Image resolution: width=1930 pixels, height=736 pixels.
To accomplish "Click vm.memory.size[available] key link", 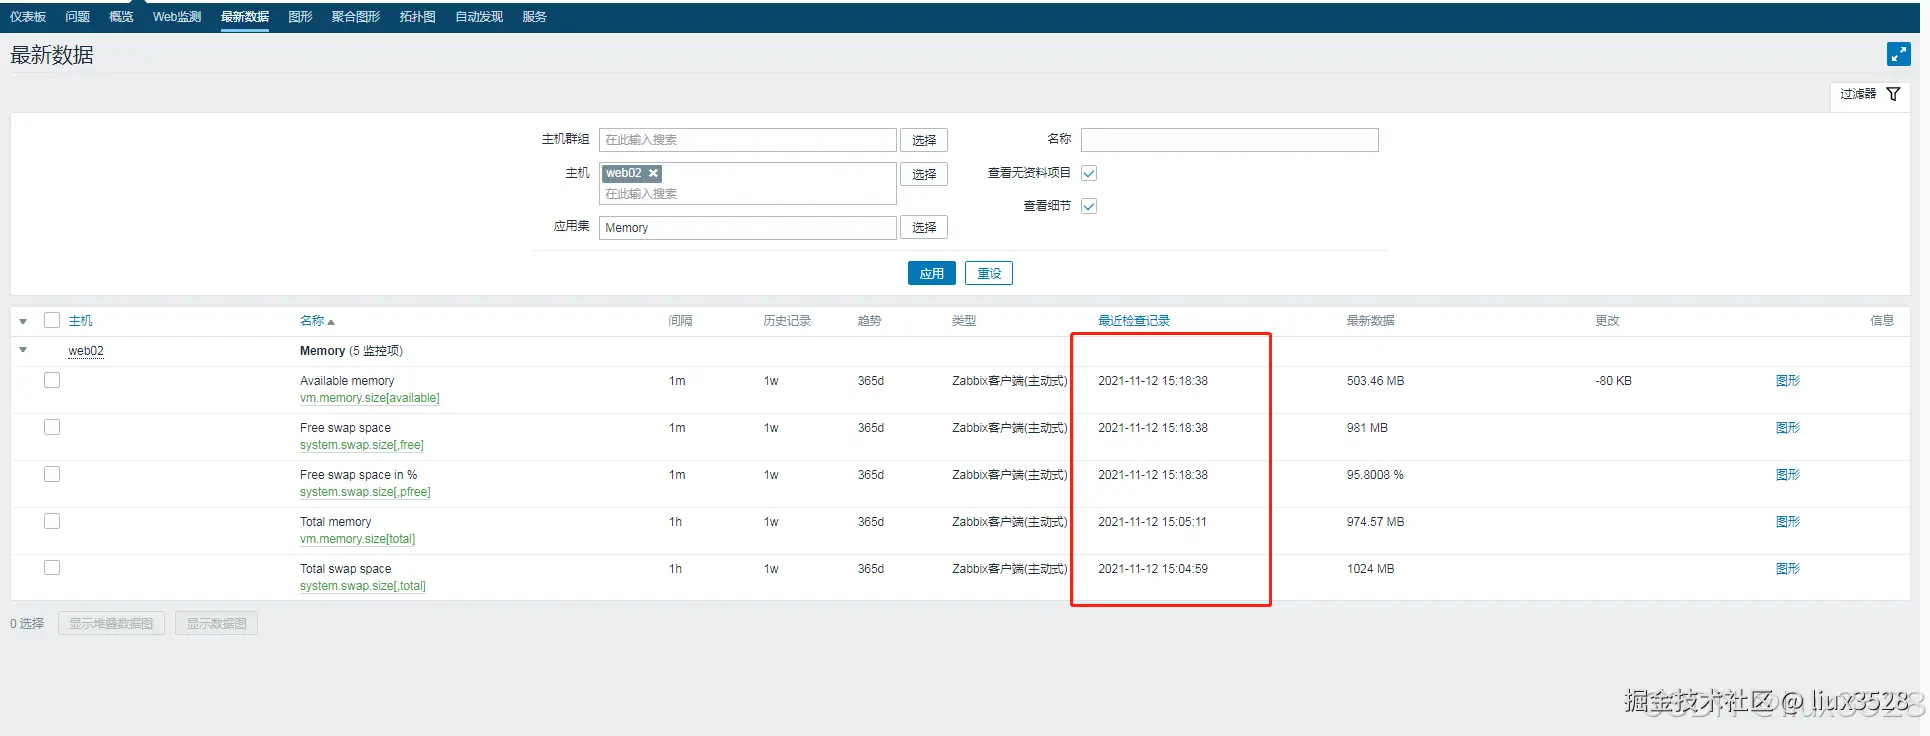I will (370, 398).
